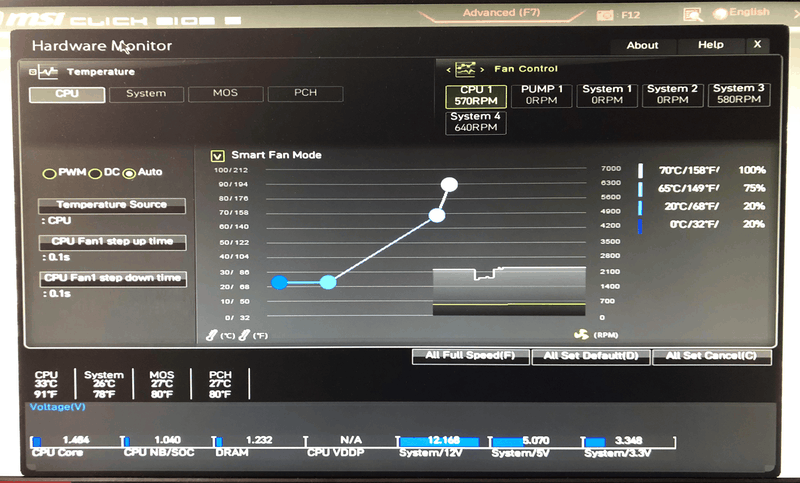Image resolution: width=800 pixels, height=483 pixels.
Task: Switch to the System temperature tab
Action: point(146,94)
